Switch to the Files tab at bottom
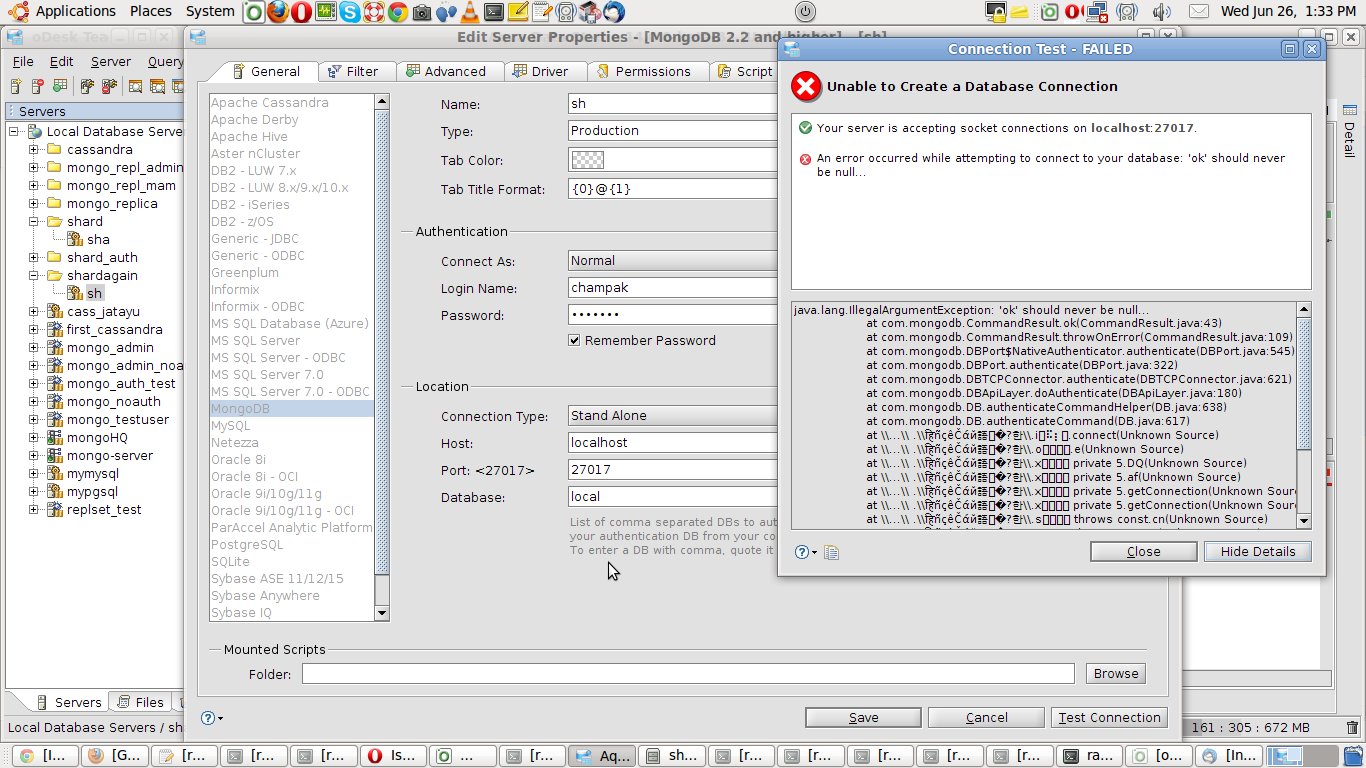1366x768 pixels. pyautogui.click(x=140, y=702)
